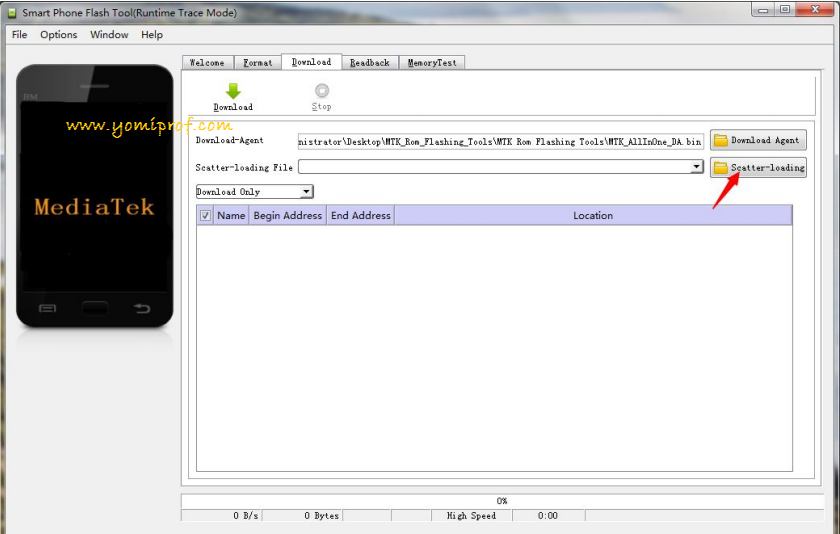Viewport: 840px width, 534px height.
Task: Sort by Begin Address column
Action: (288, 215)
